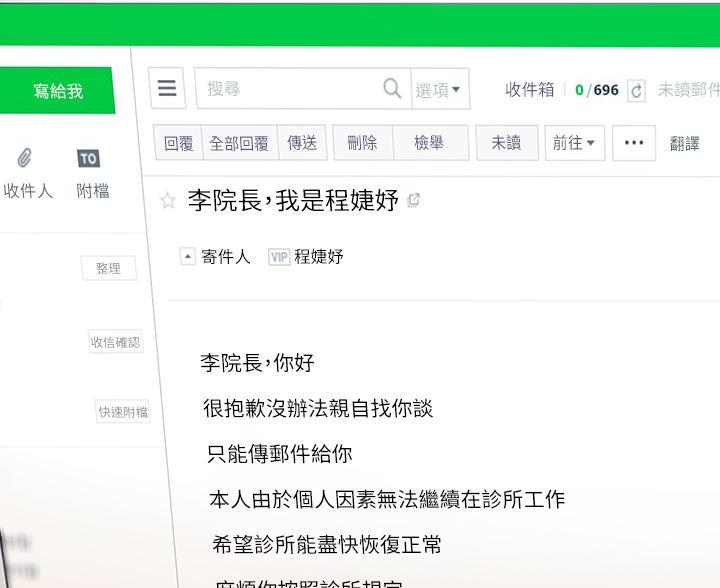Click the VIP badge beside sender
The height and width of the screenshot is (588, 720).
point(279,257)
